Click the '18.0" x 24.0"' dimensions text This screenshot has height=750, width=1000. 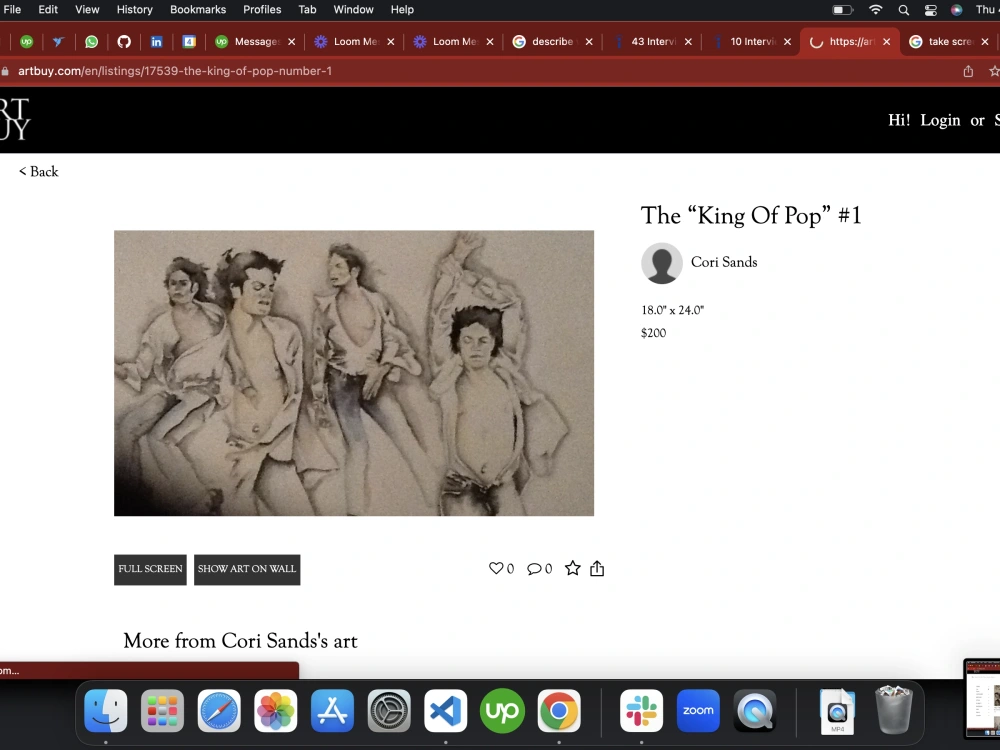click(x=672, y=310)
